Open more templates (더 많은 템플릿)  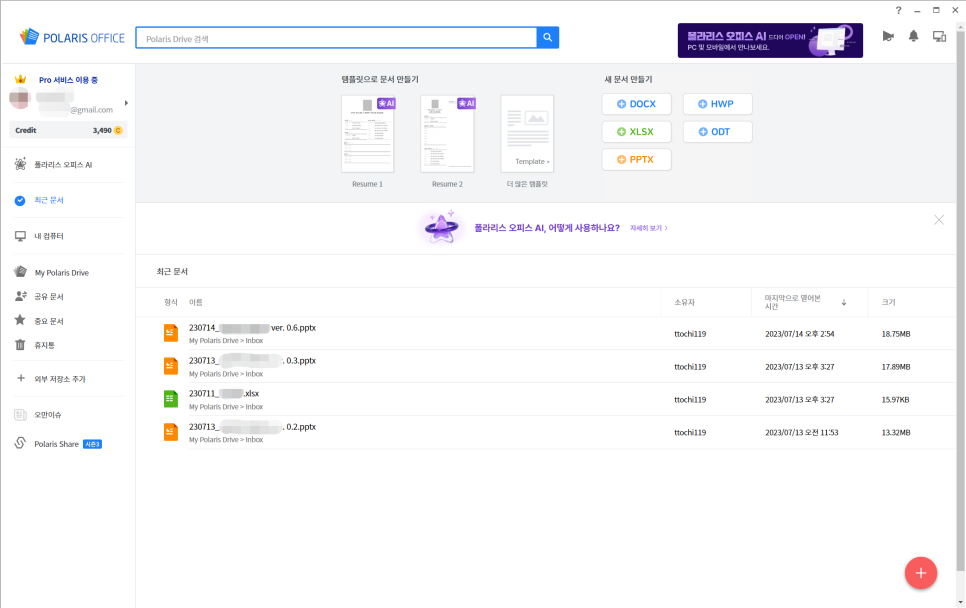click(527, 134)
